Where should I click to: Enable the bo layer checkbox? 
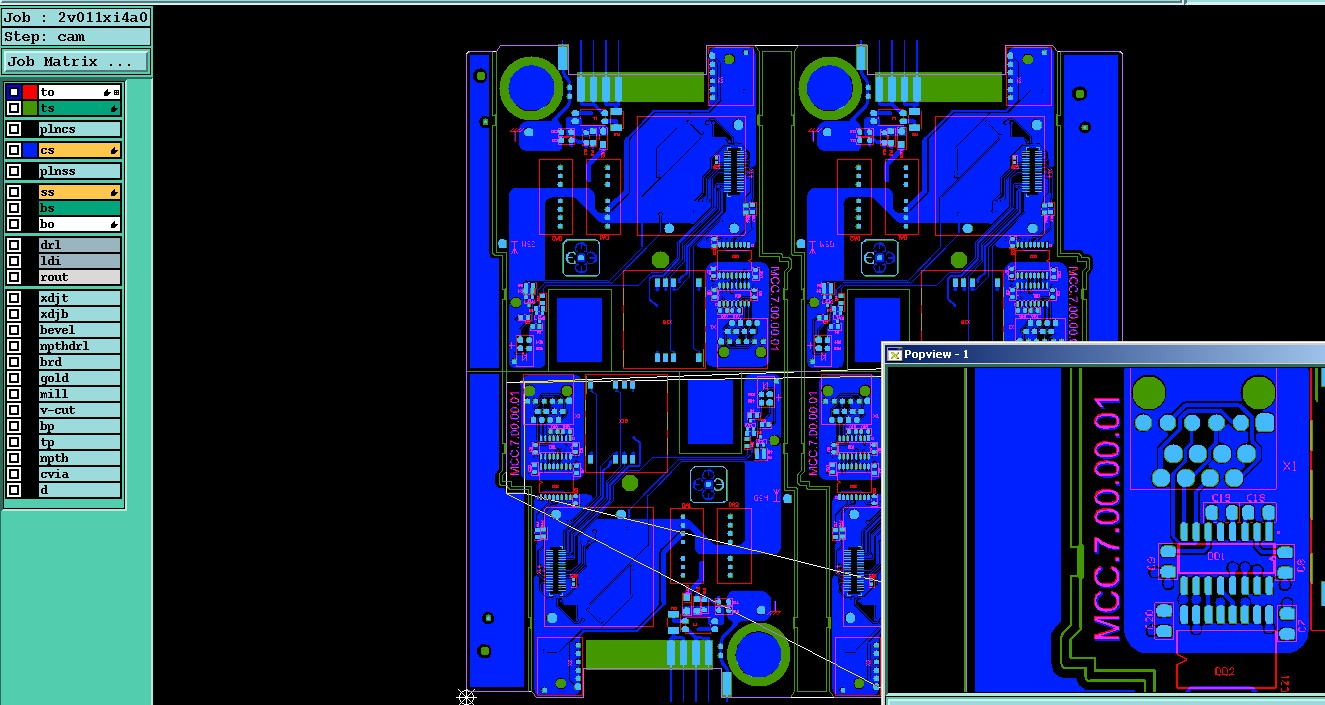pos(14,224)
